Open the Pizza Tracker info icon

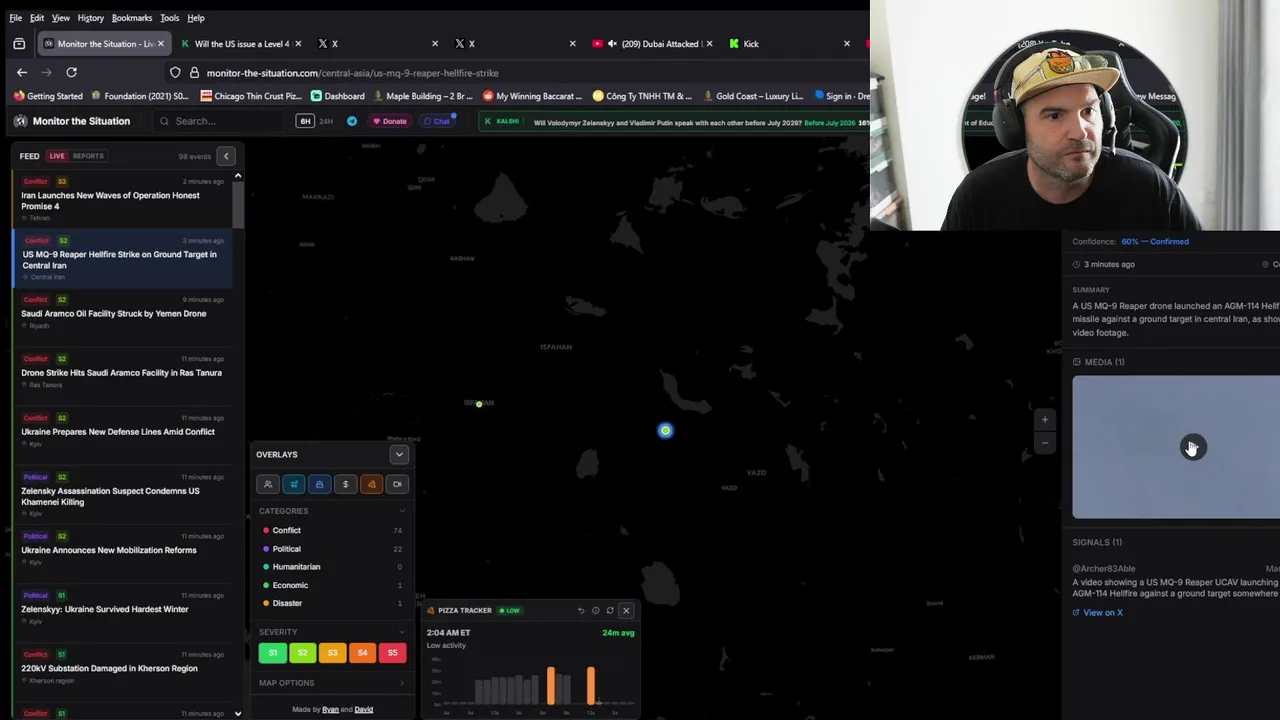(595, 610)
